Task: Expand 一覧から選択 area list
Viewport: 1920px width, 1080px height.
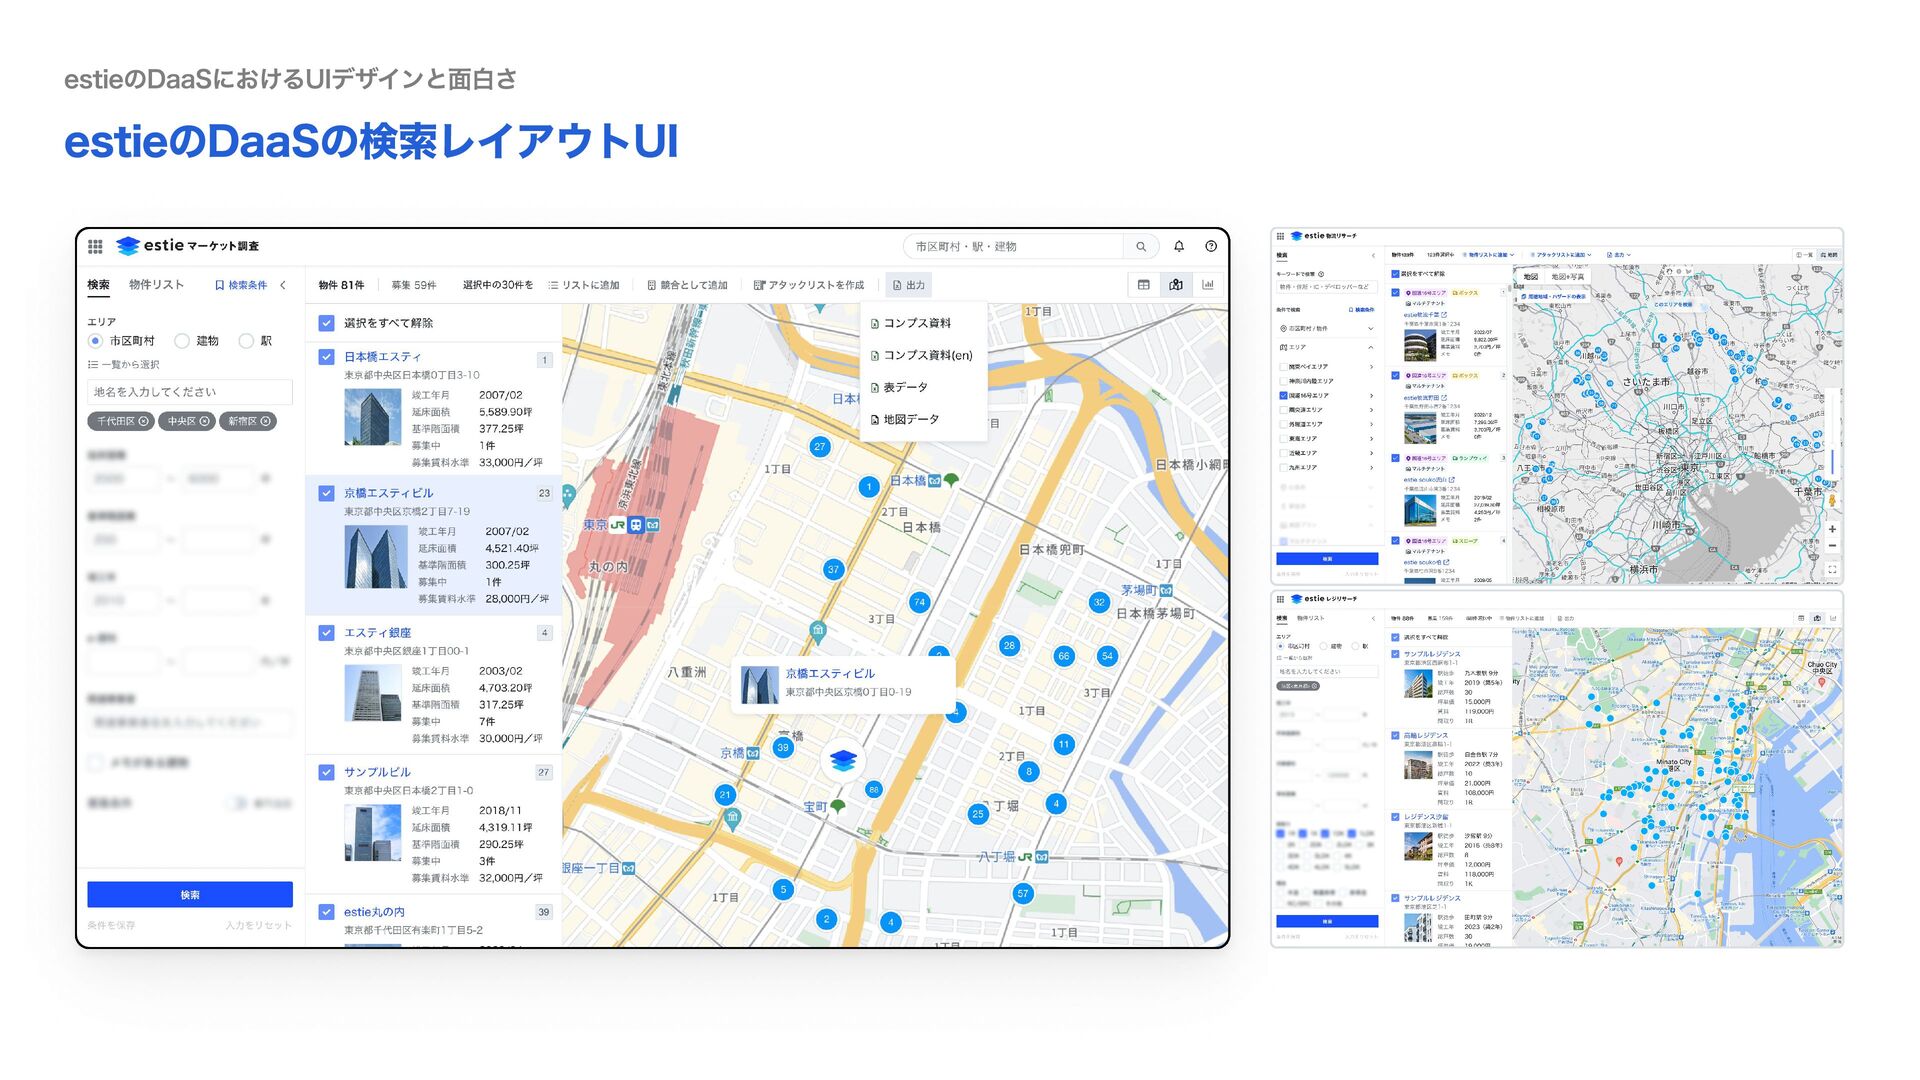Action: (124, 365)
